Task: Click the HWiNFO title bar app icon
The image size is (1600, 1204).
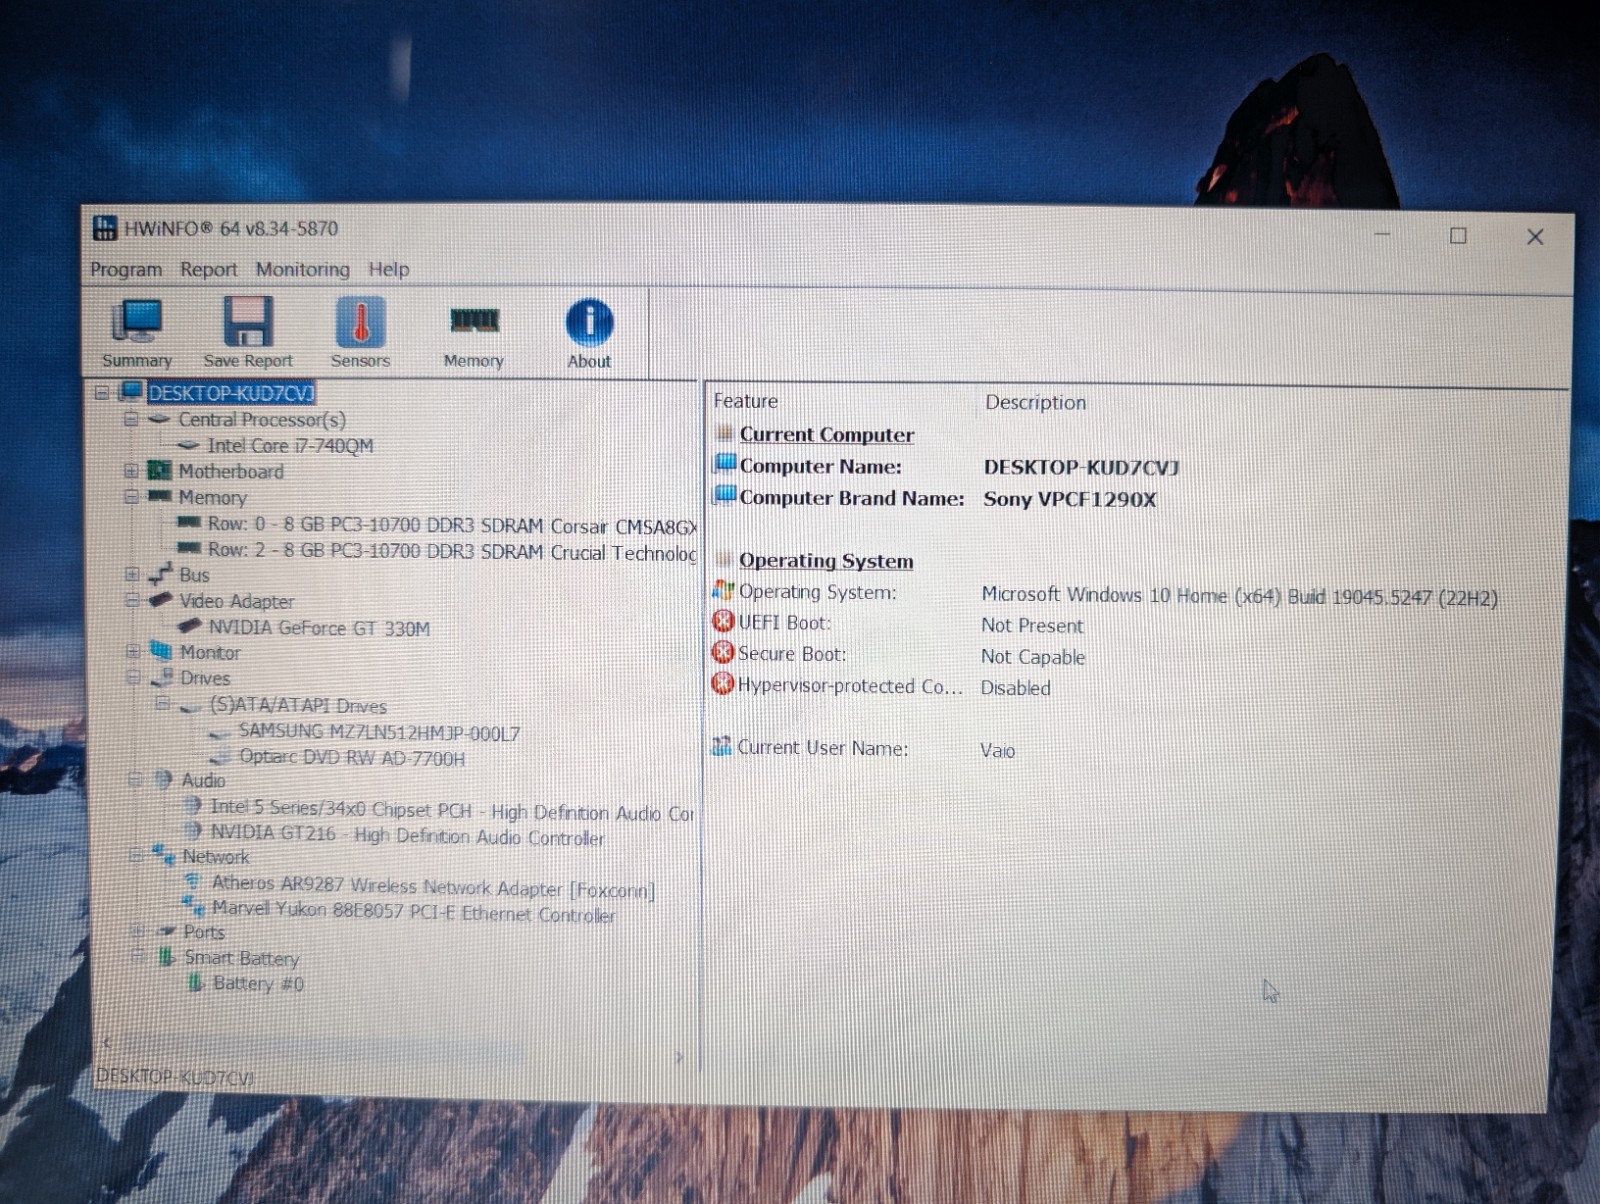Action: point(105,228)
